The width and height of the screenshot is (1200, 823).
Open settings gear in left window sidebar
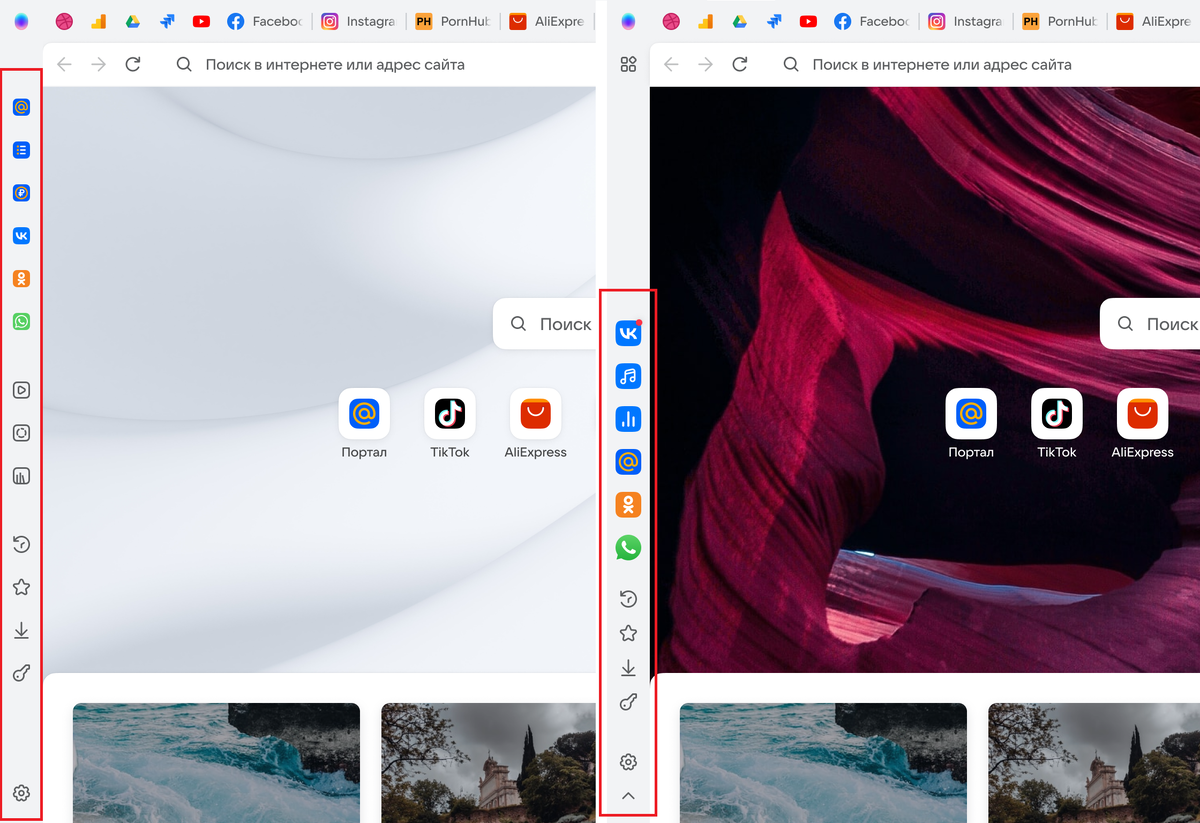coord(21,793)
